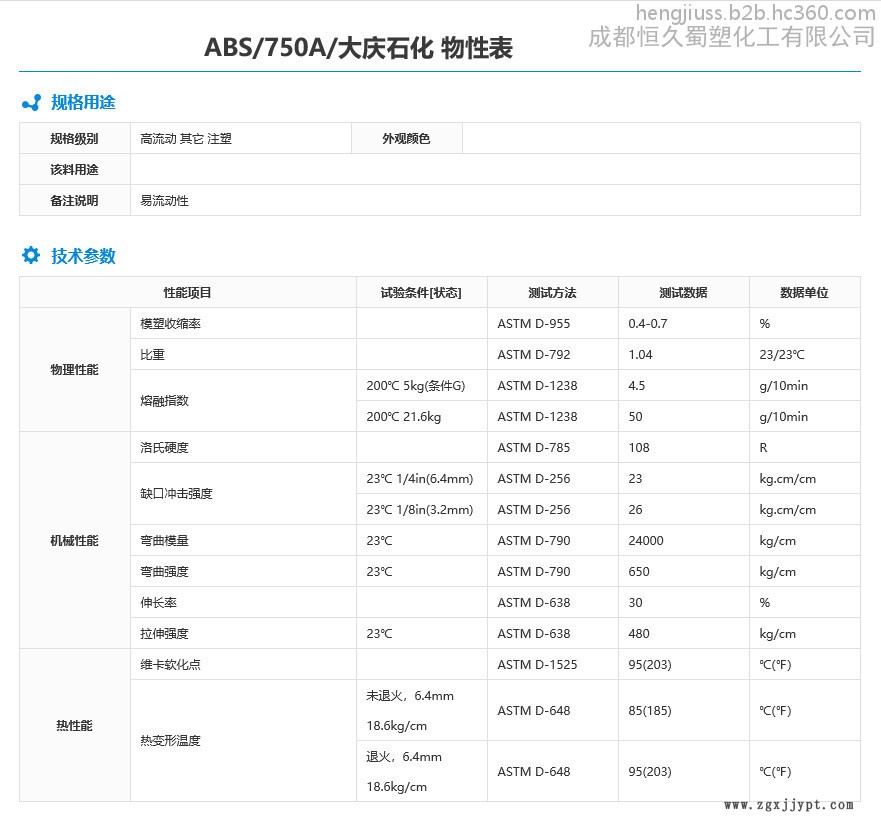881x827 pixels.
Task: Select the melt index value 4.5
Action: point(637,385)
